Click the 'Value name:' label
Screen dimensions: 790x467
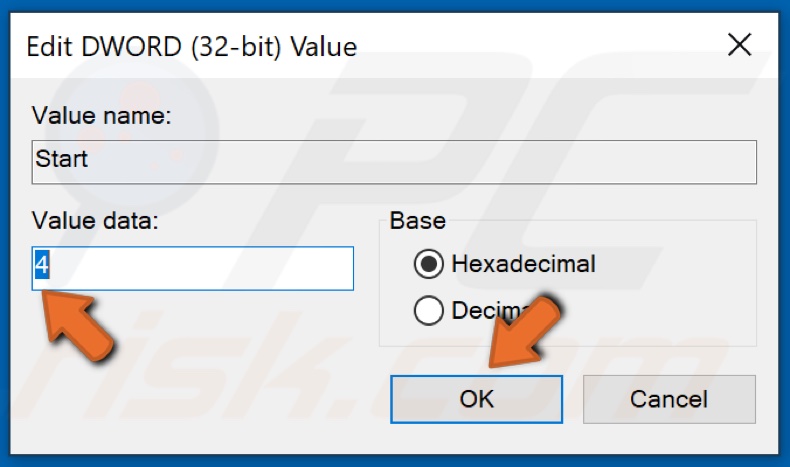click(x=102, y=116)
